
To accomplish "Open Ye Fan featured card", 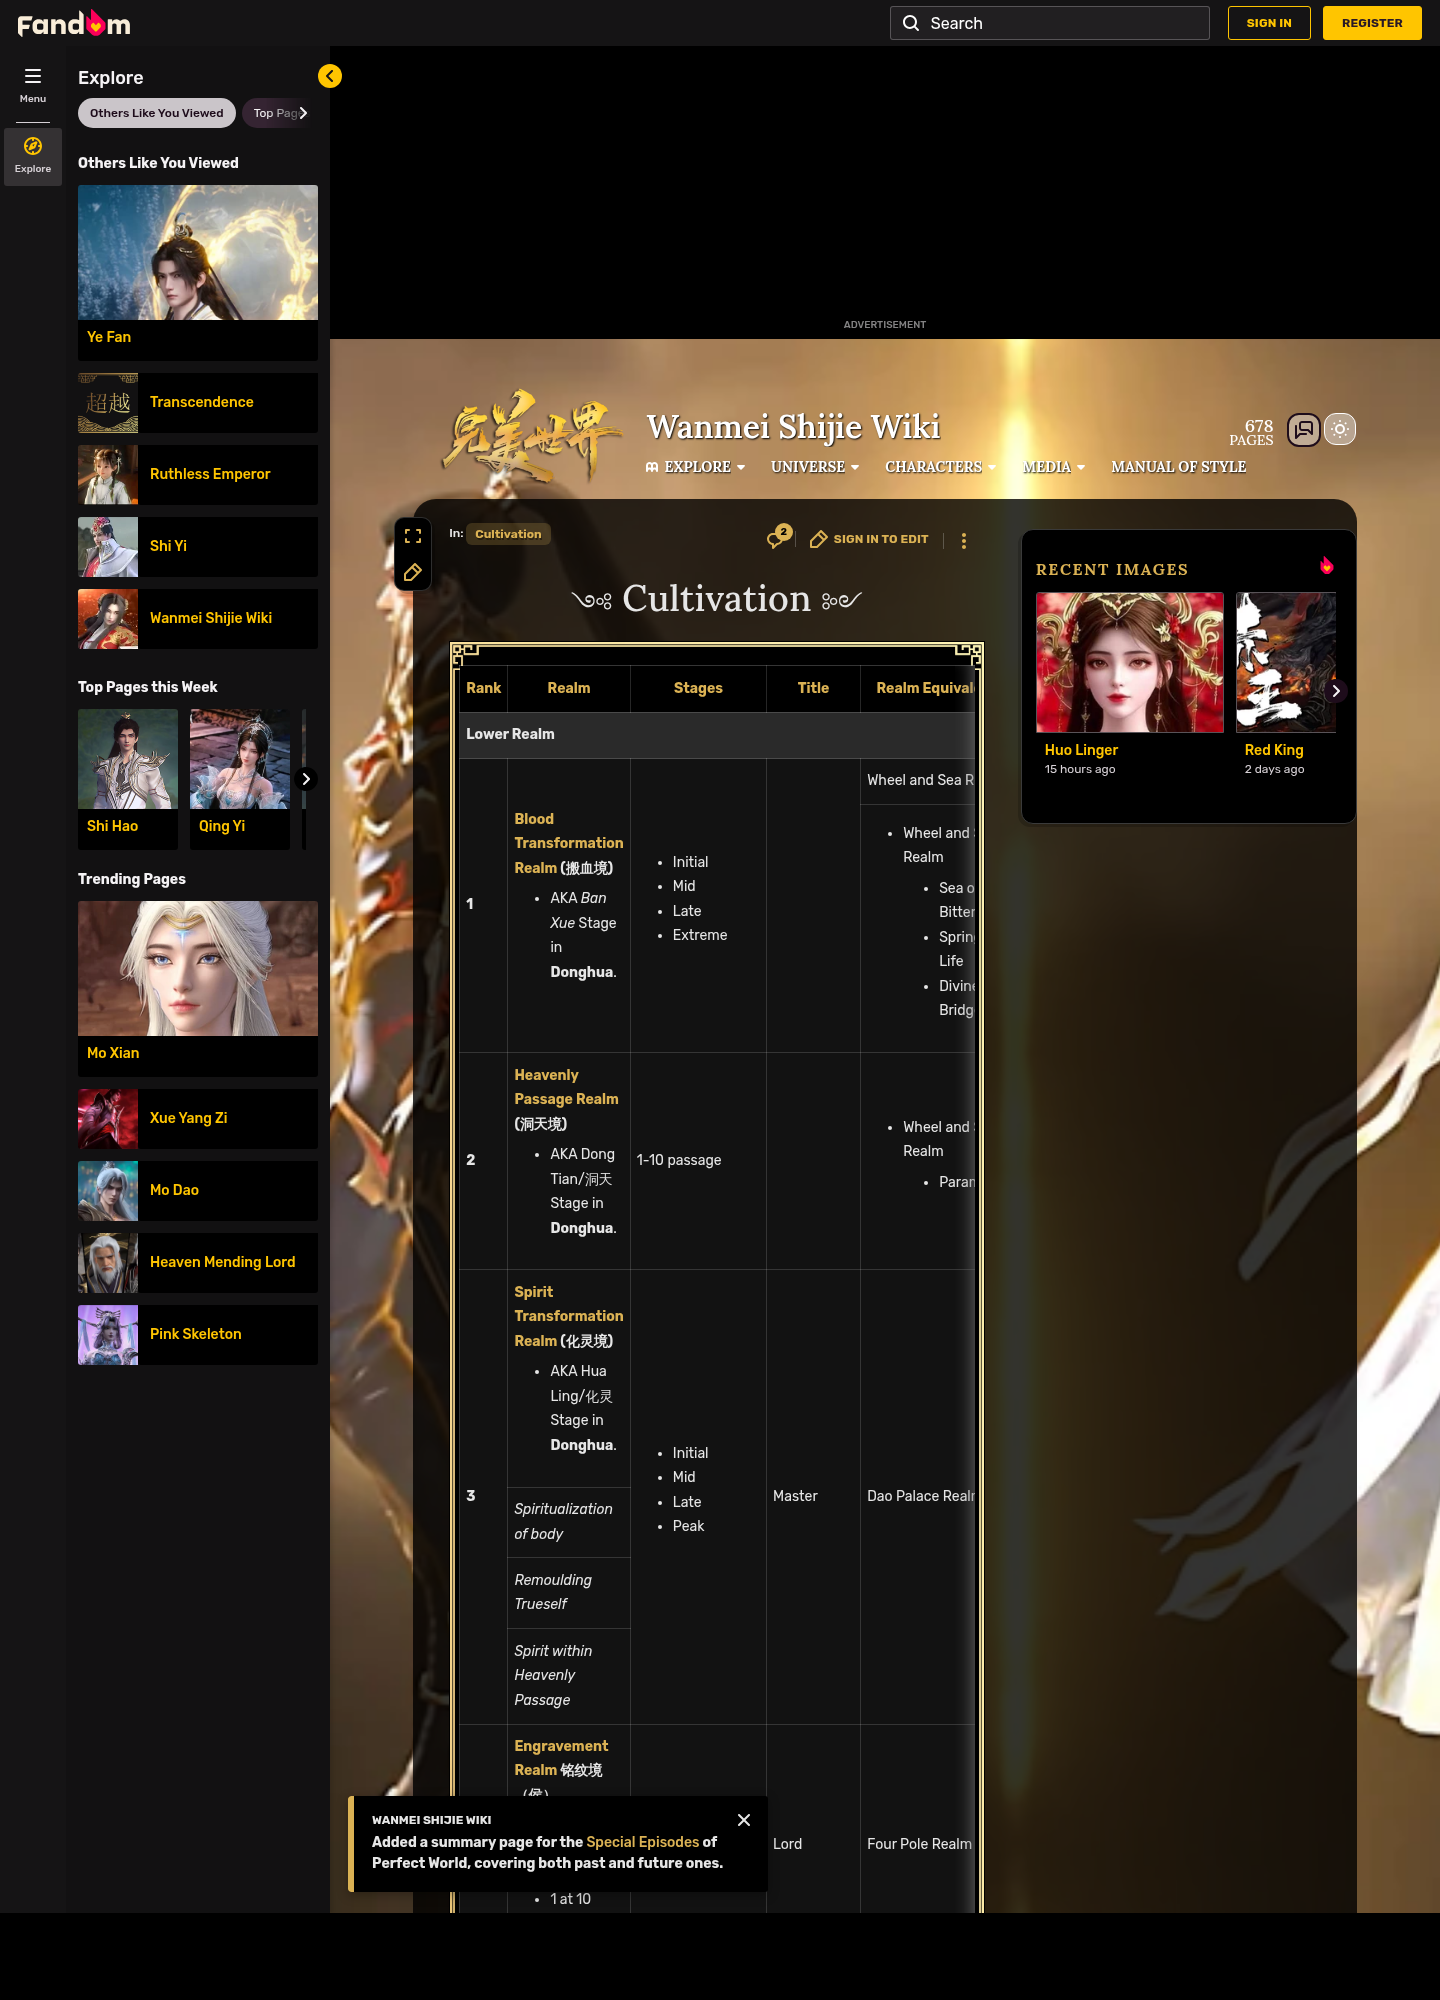I will pyautogui.click(x=198, y=272).
